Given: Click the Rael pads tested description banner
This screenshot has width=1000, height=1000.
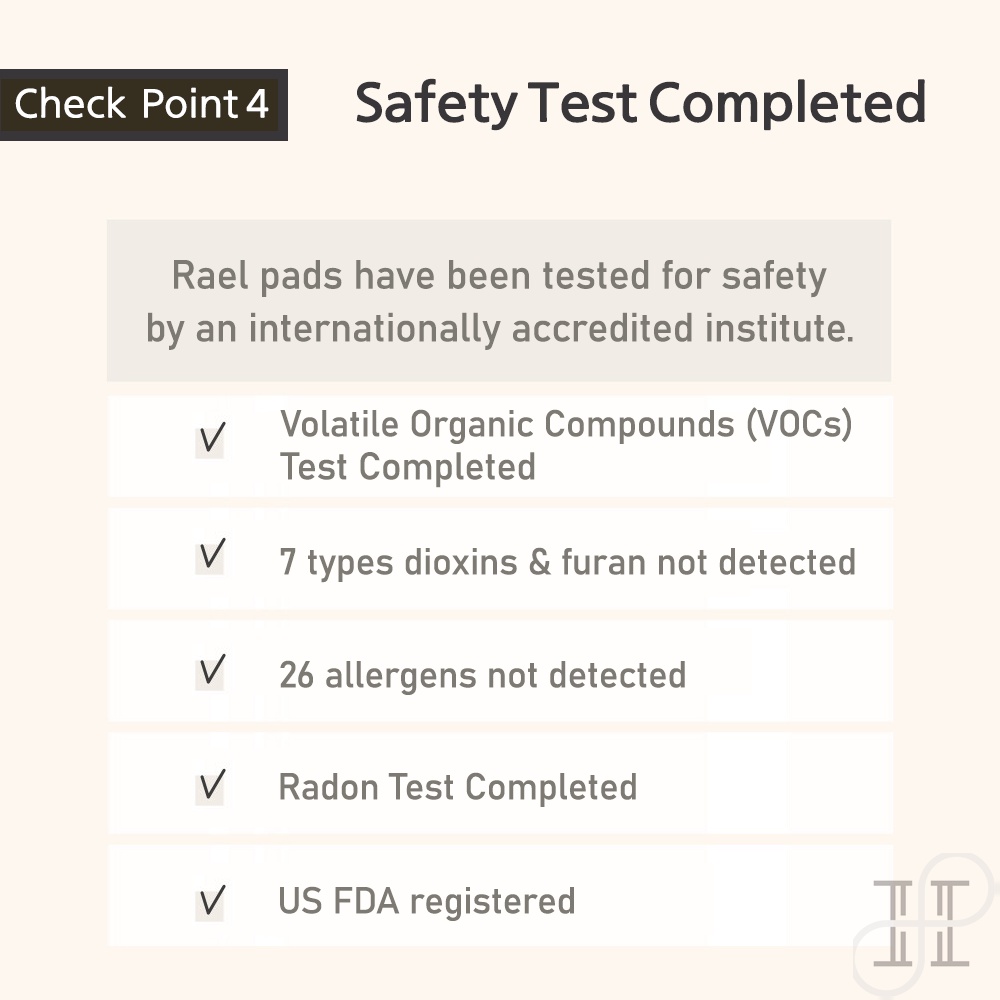Looking at the screenshot, I should pyautogui.click(x=499, y=301).
